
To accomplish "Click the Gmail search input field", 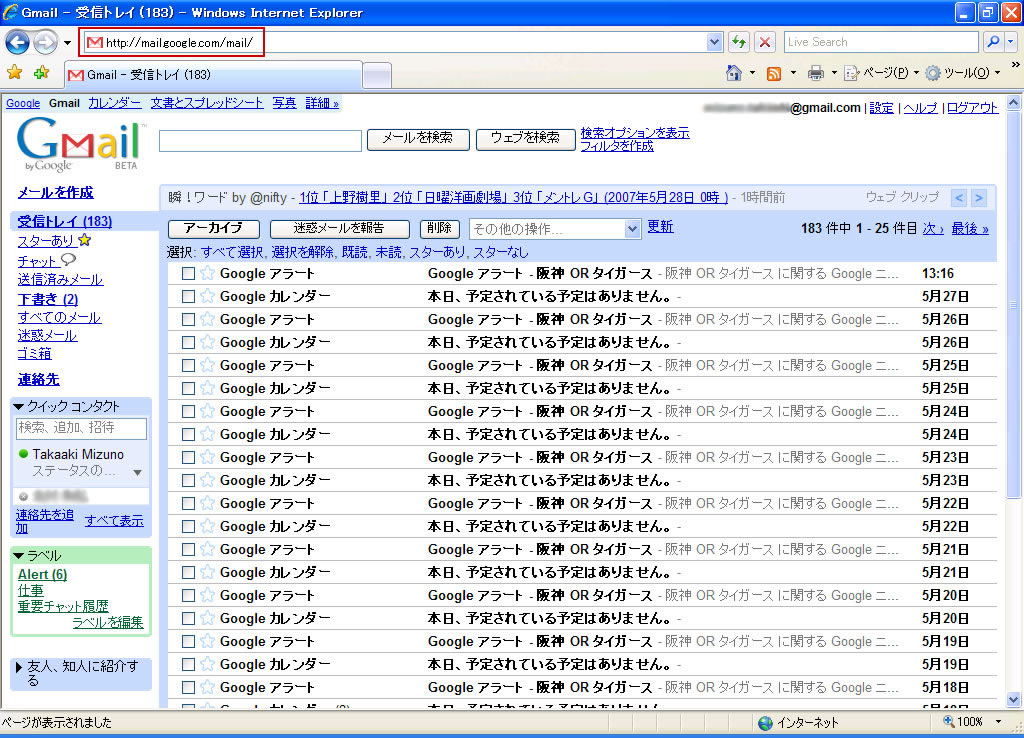I will (x=260, y=141).
